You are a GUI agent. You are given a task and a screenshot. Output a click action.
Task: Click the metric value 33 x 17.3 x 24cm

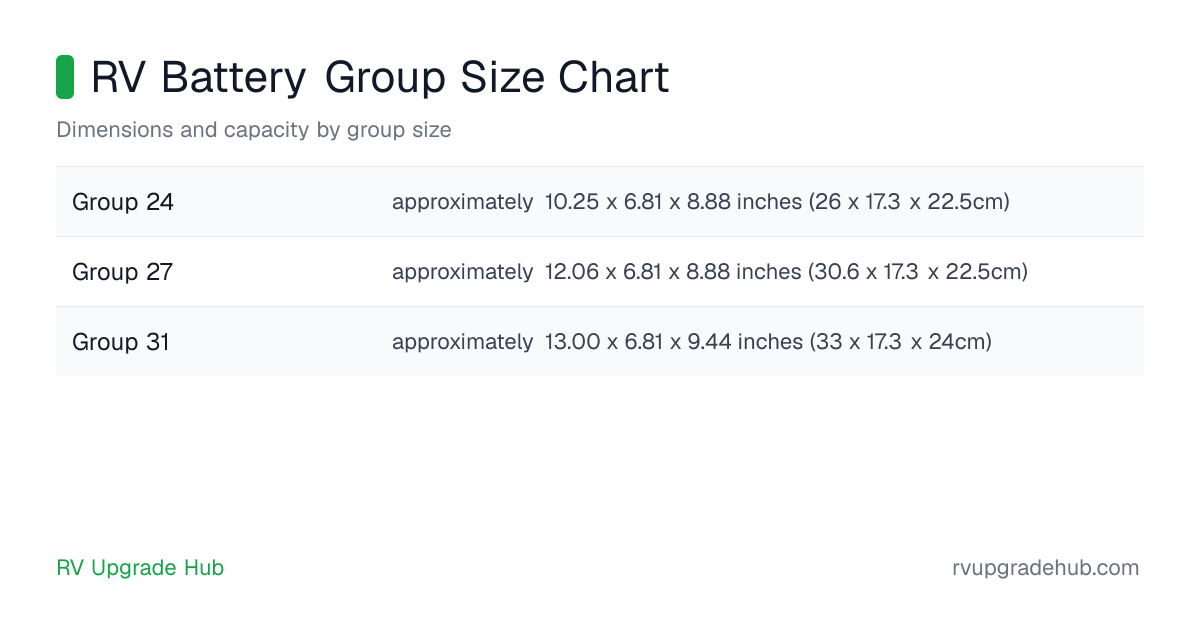tap(901, 342)
